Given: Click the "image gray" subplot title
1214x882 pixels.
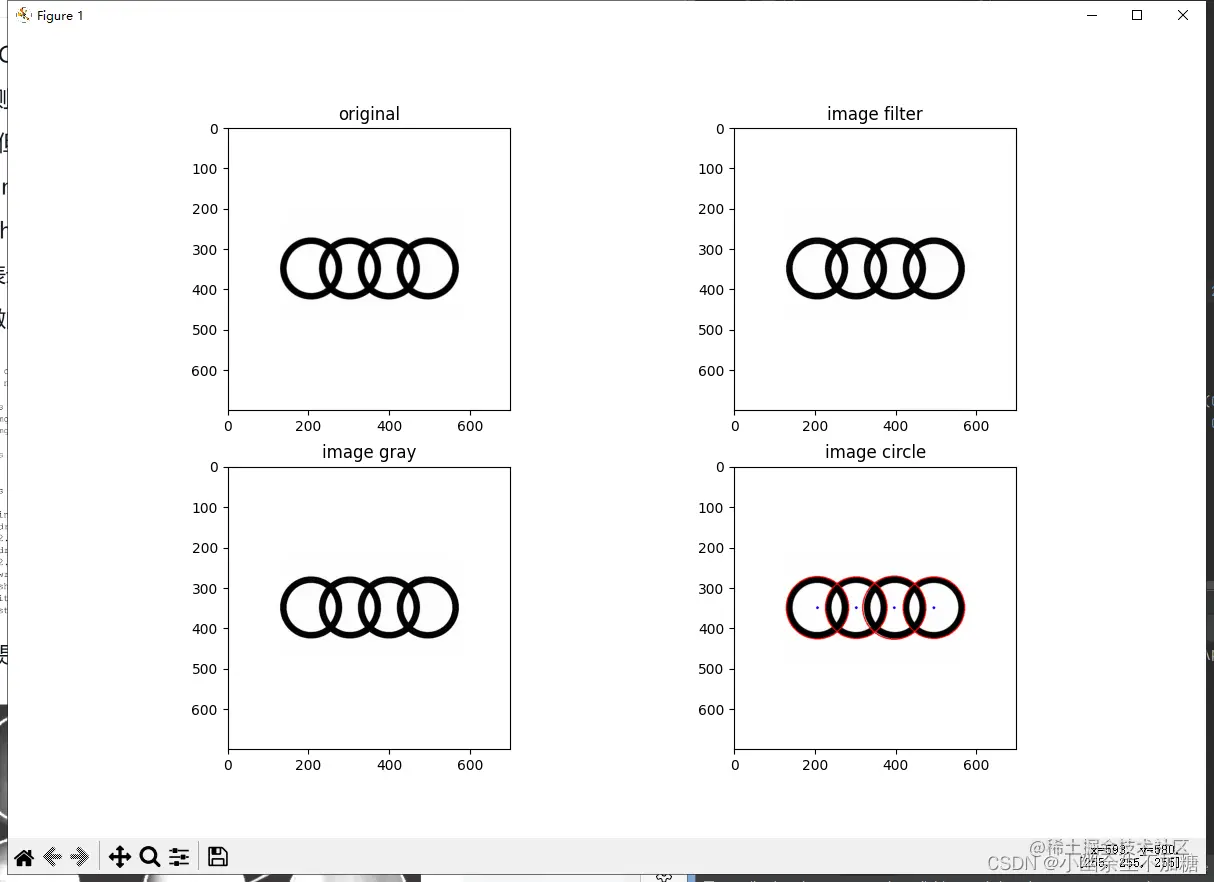Looking at the screenshot, I should point(369,452).
